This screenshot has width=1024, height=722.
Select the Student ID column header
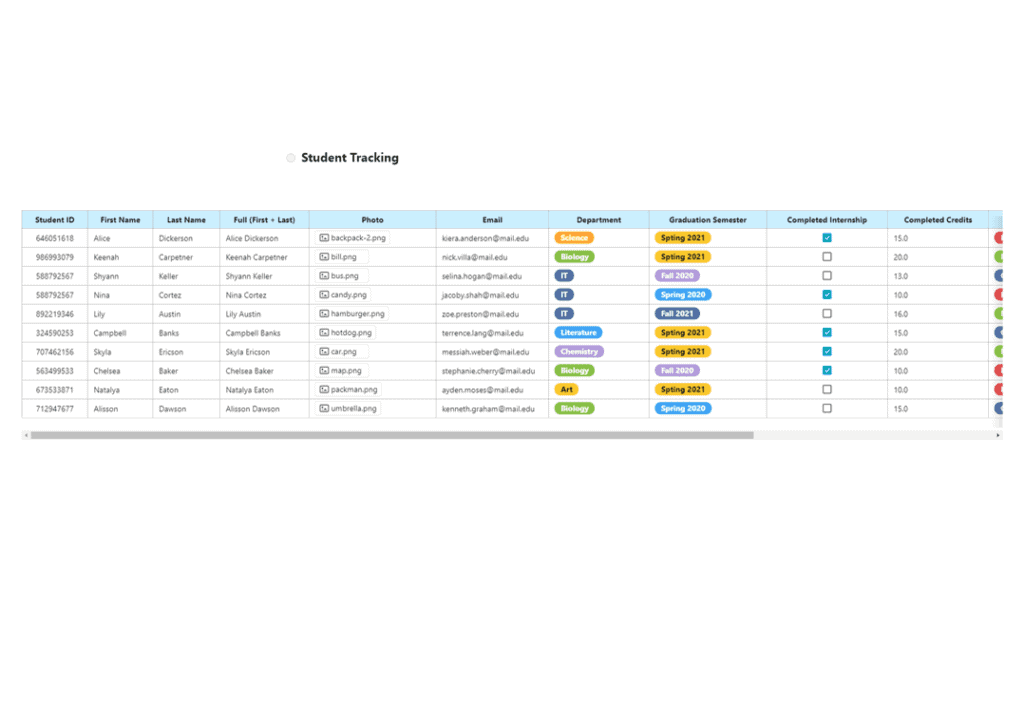coord(55,220)
